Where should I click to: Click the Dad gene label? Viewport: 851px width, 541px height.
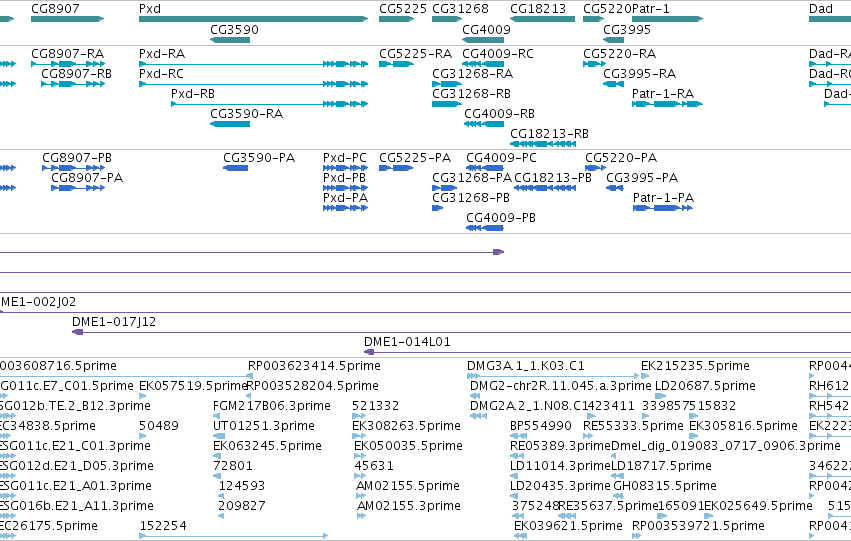pyautogui.click(x=821, y=9)
